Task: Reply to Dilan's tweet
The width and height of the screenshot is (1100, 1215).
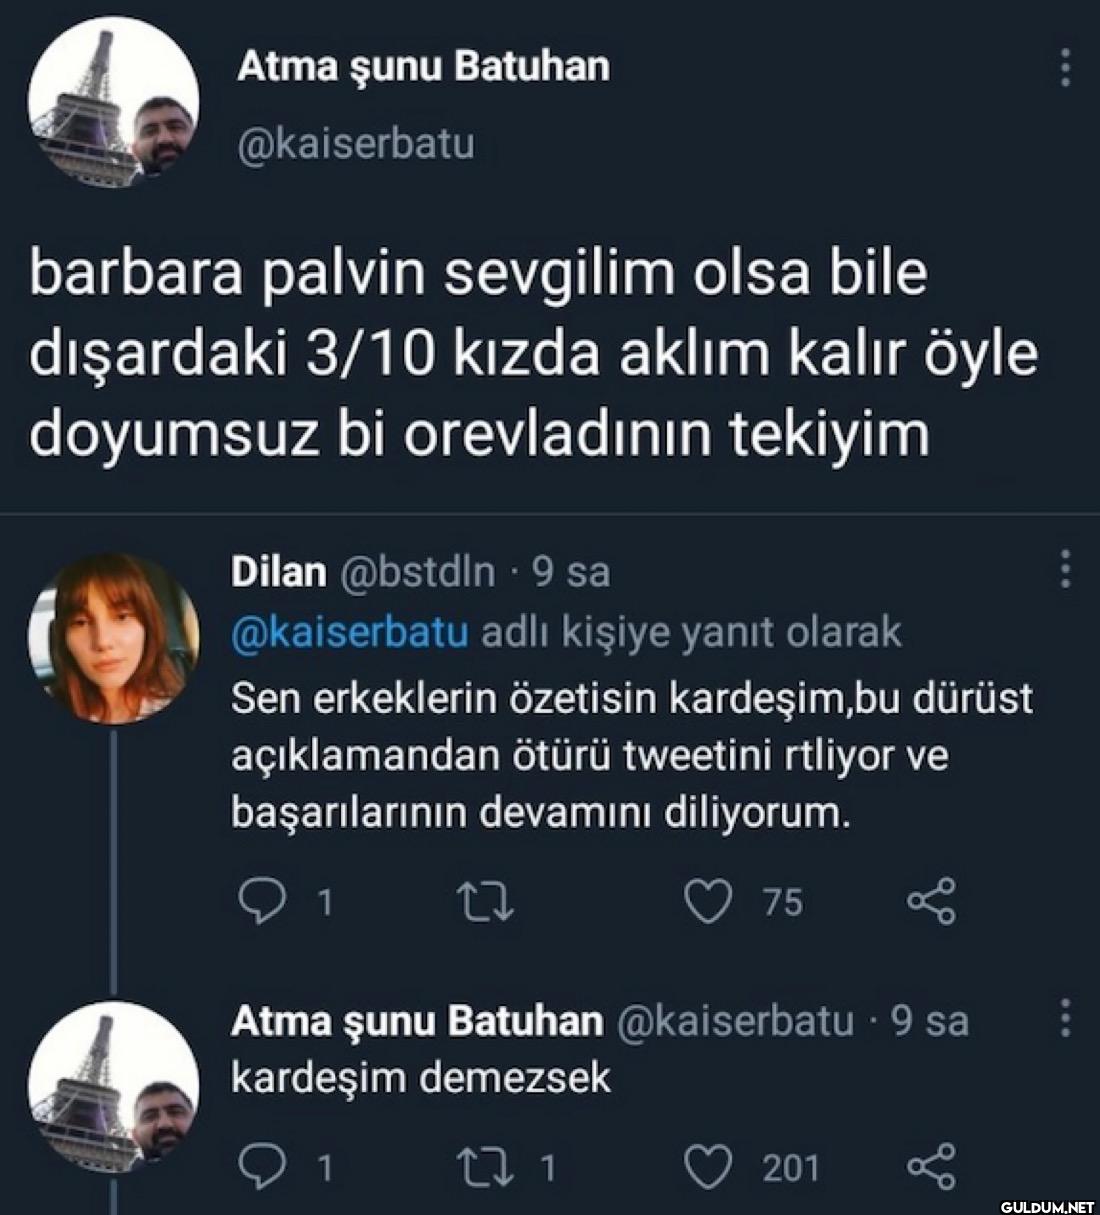Action: [267, 902]
